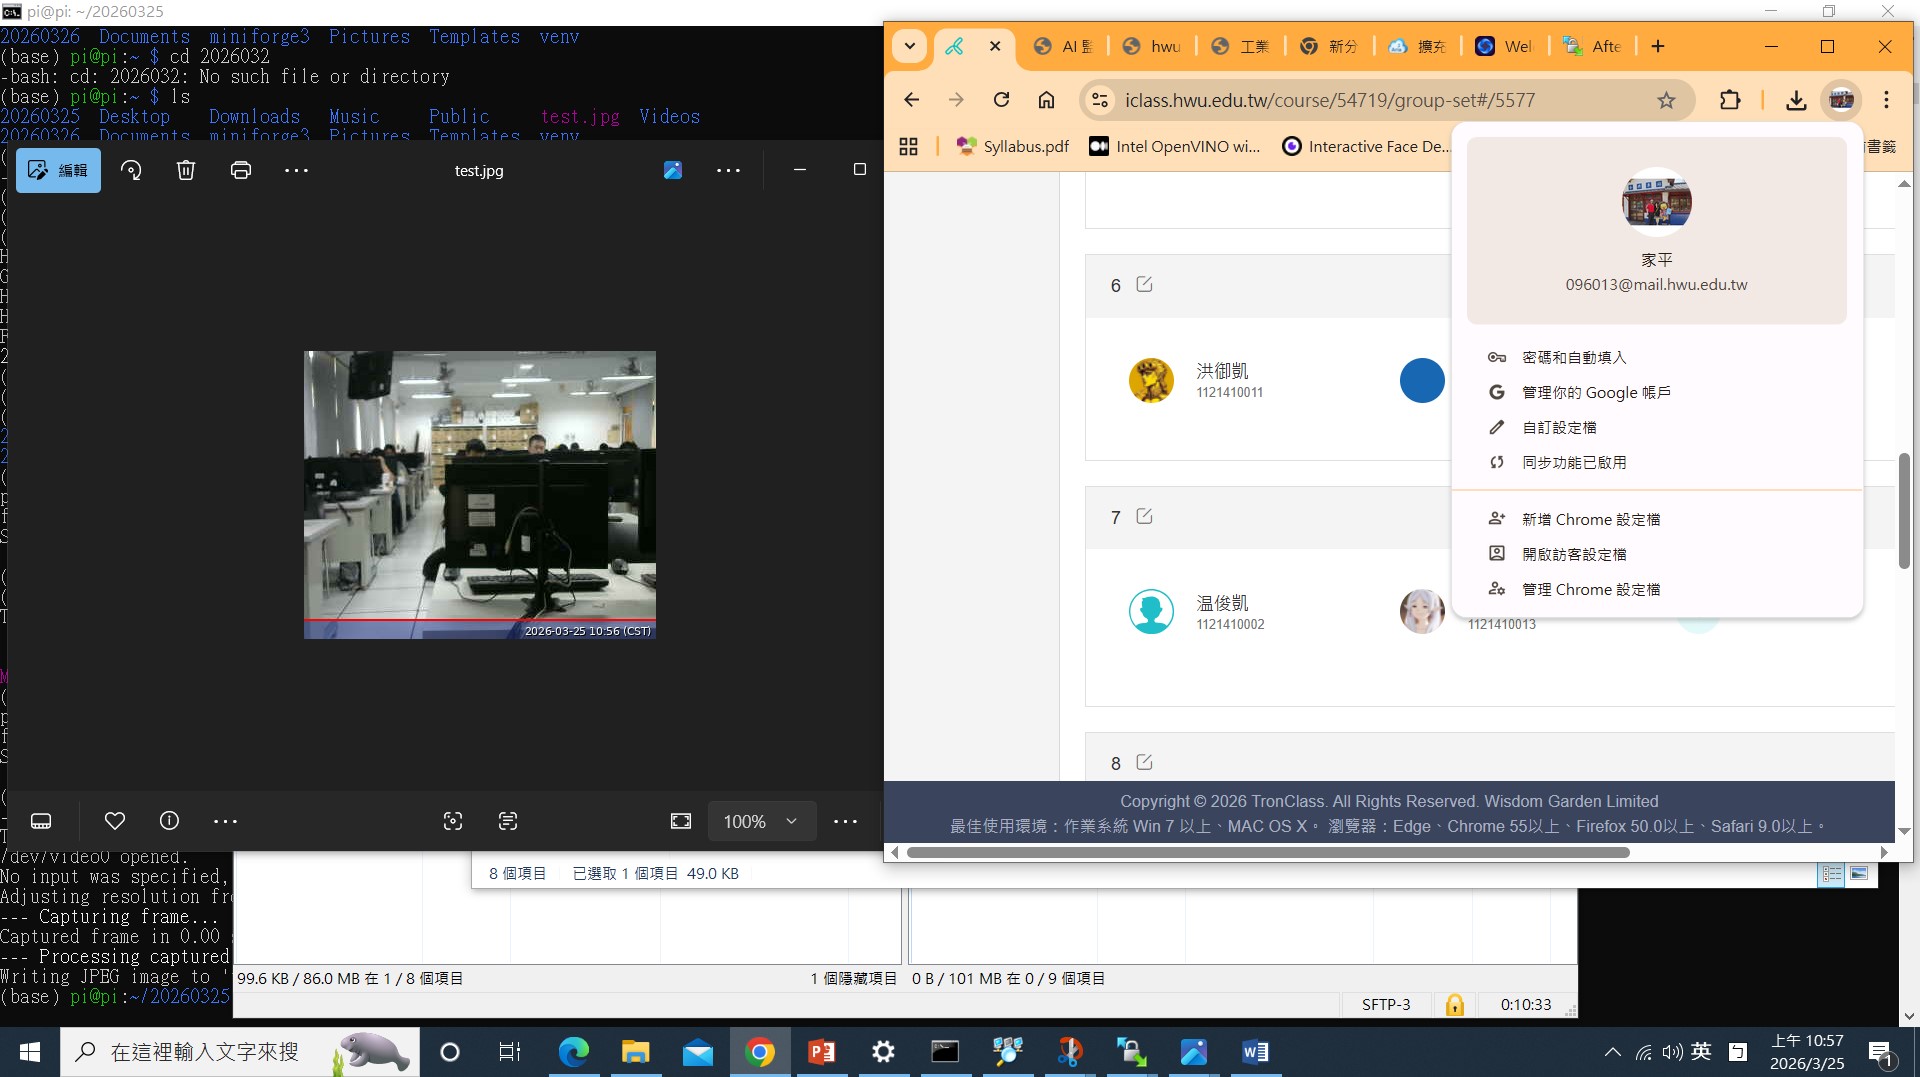The image size is (1920, 1077).
Task: Toggle the filmstrip view in Photos
Action: [41, 821]
